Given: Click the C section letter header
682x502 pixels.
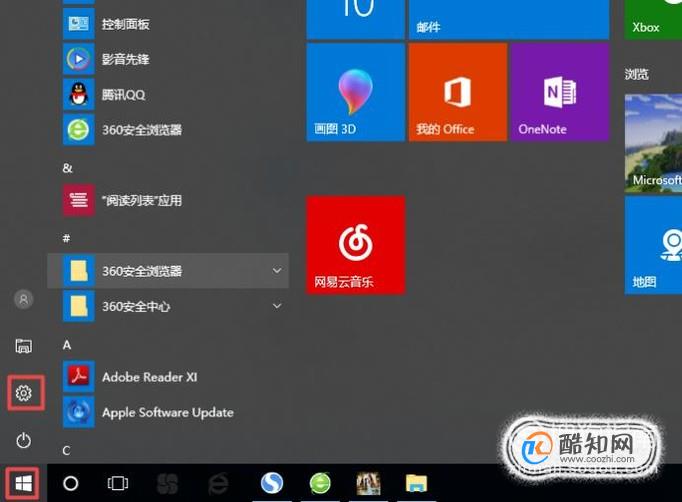Looking at the screenshot, I should click(67, 451).
